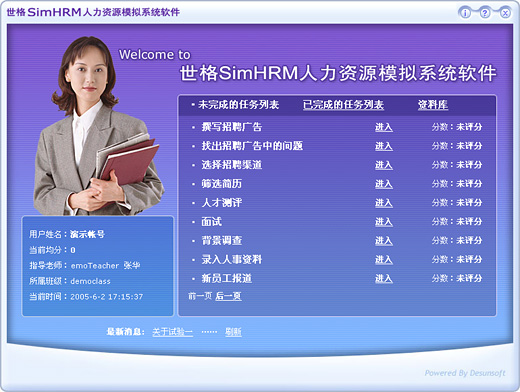Click 分数：未评分 in 撰写招聘广告 row
Image resolution: width=520 pixels, height=392 pixels.
coord(457,127)
